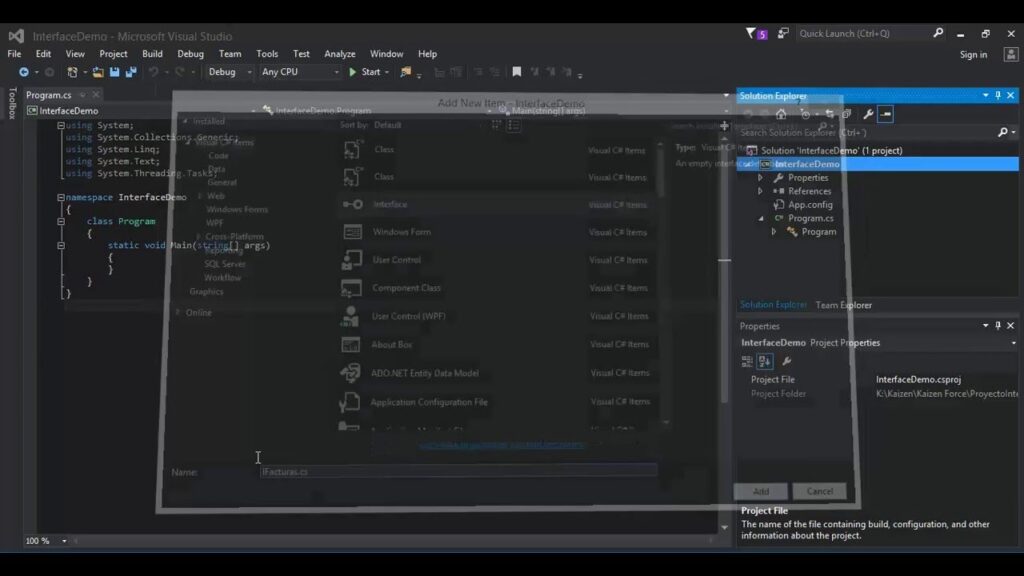The image size is (1024, 576).
Task: Expand the Properties node in Solution Explorer
Action: pyautogui.click(x=760, y=178)
